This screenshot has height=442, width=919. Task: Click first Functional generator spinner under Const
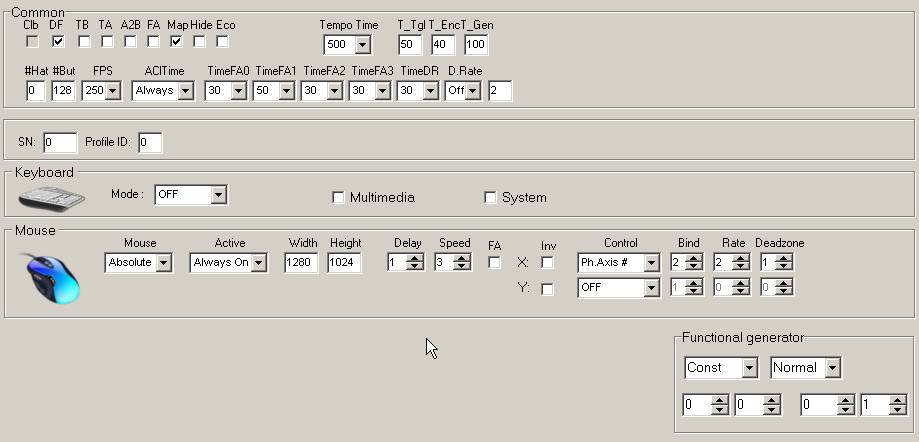[x=706, y=405]
